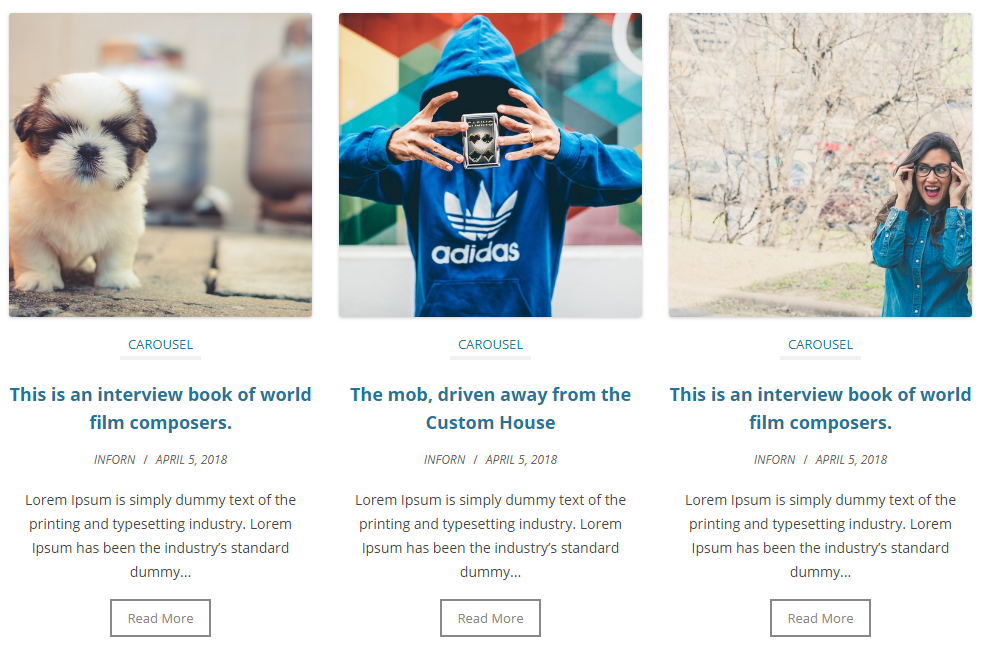This screenshot has height=649, width=986.
Task: Click Read More for the Custom House post
Action: coord(490,618)
